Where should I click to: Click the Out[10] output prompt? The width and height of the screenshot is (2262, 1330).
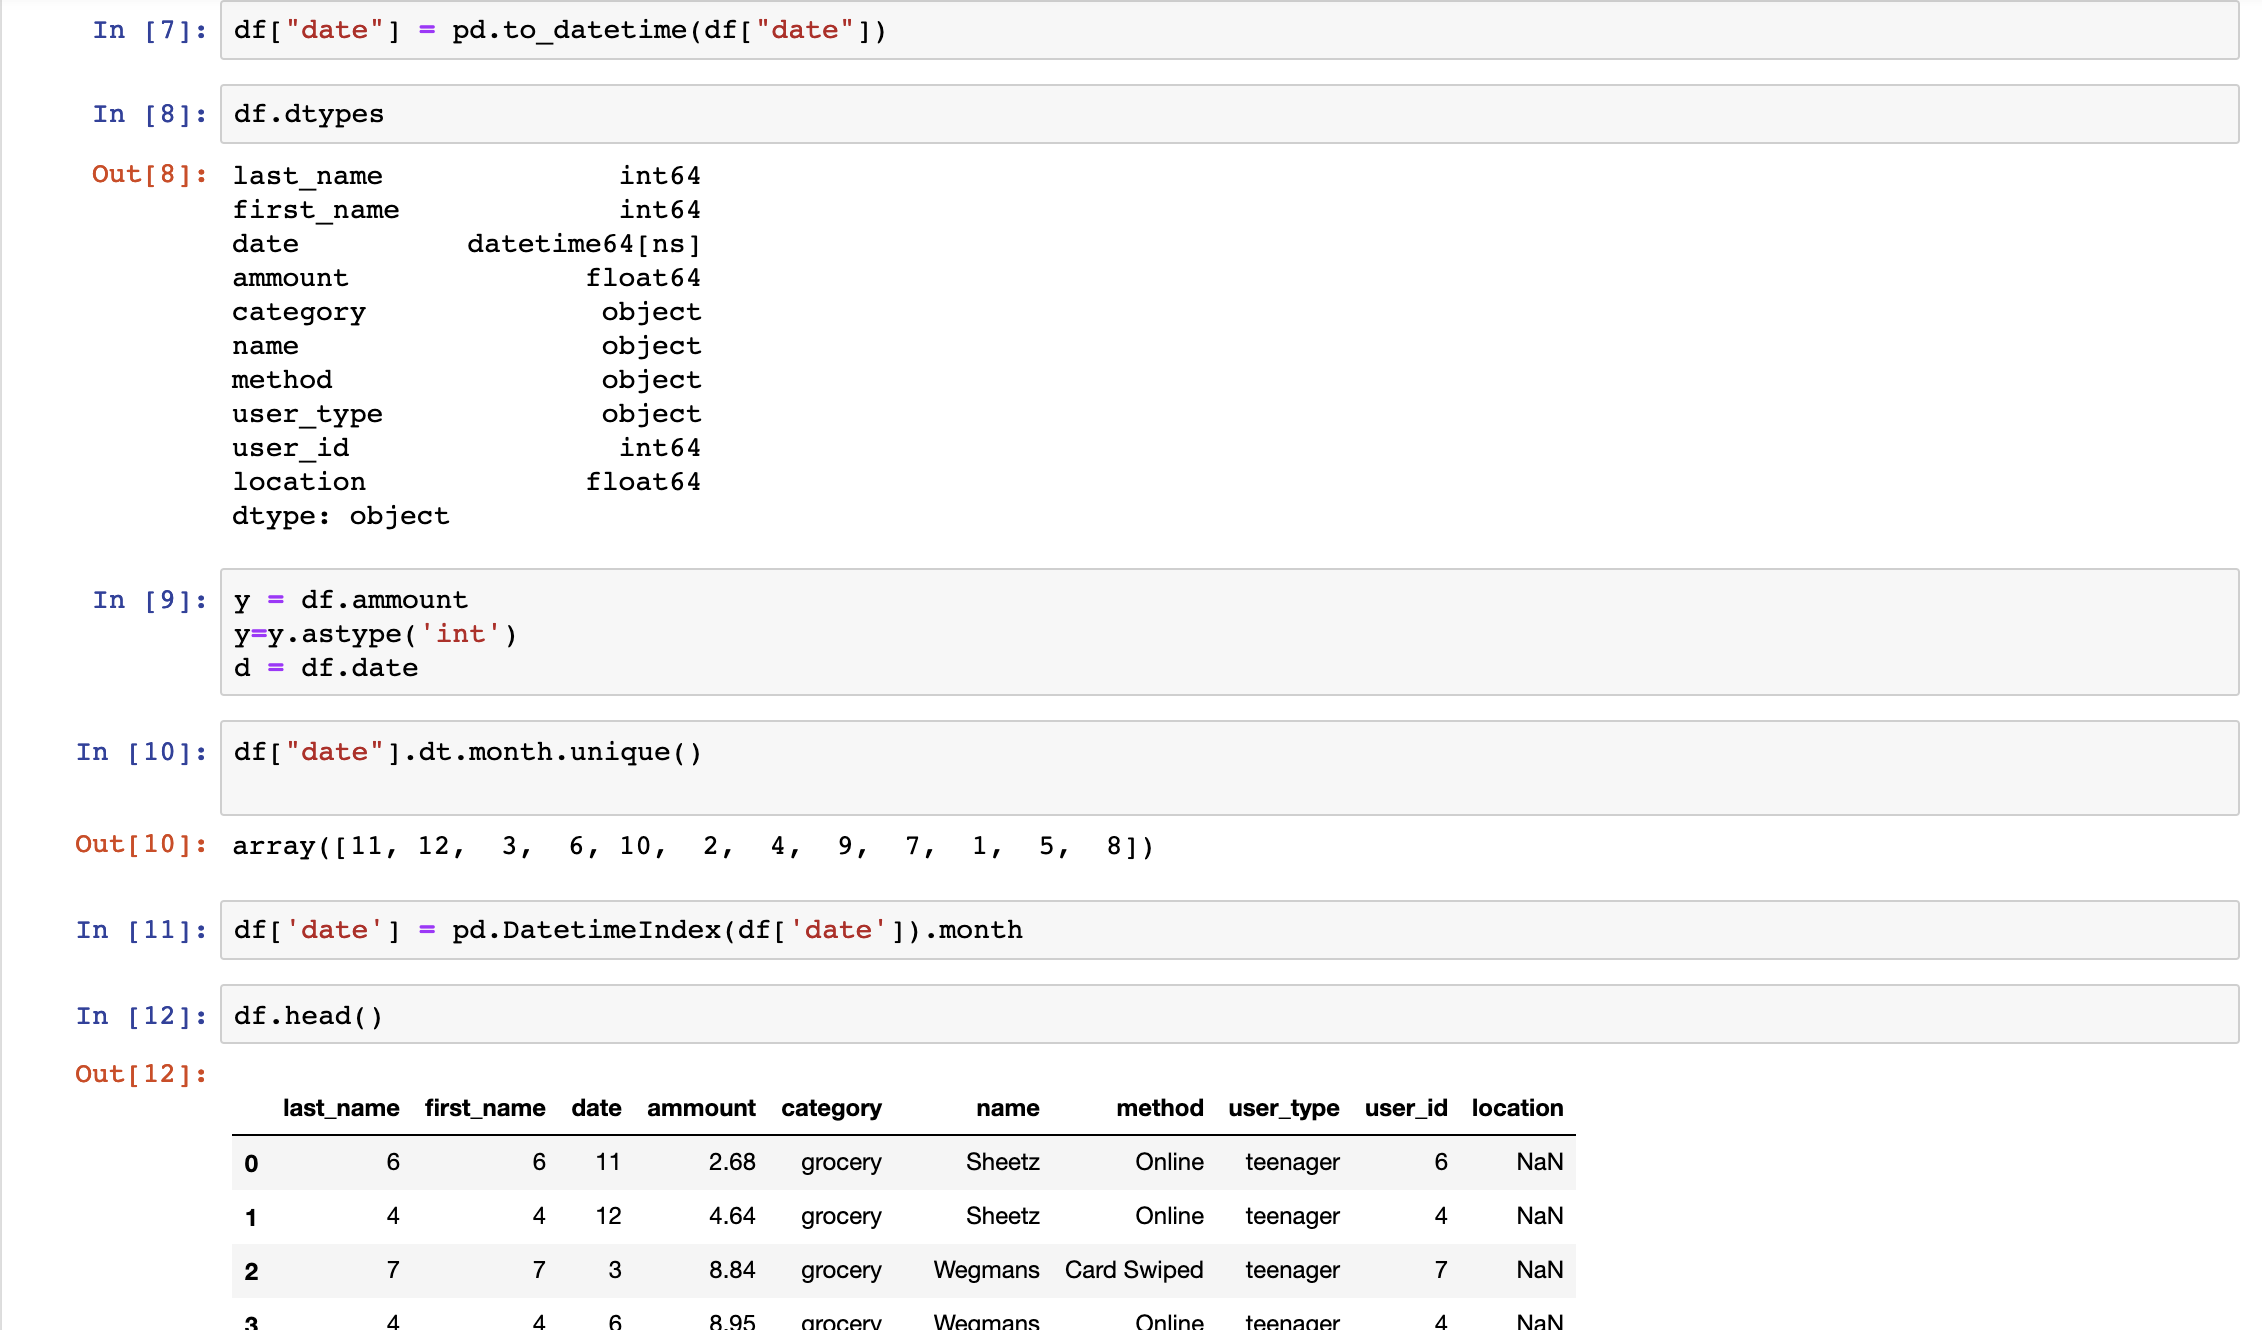[141, 844]
